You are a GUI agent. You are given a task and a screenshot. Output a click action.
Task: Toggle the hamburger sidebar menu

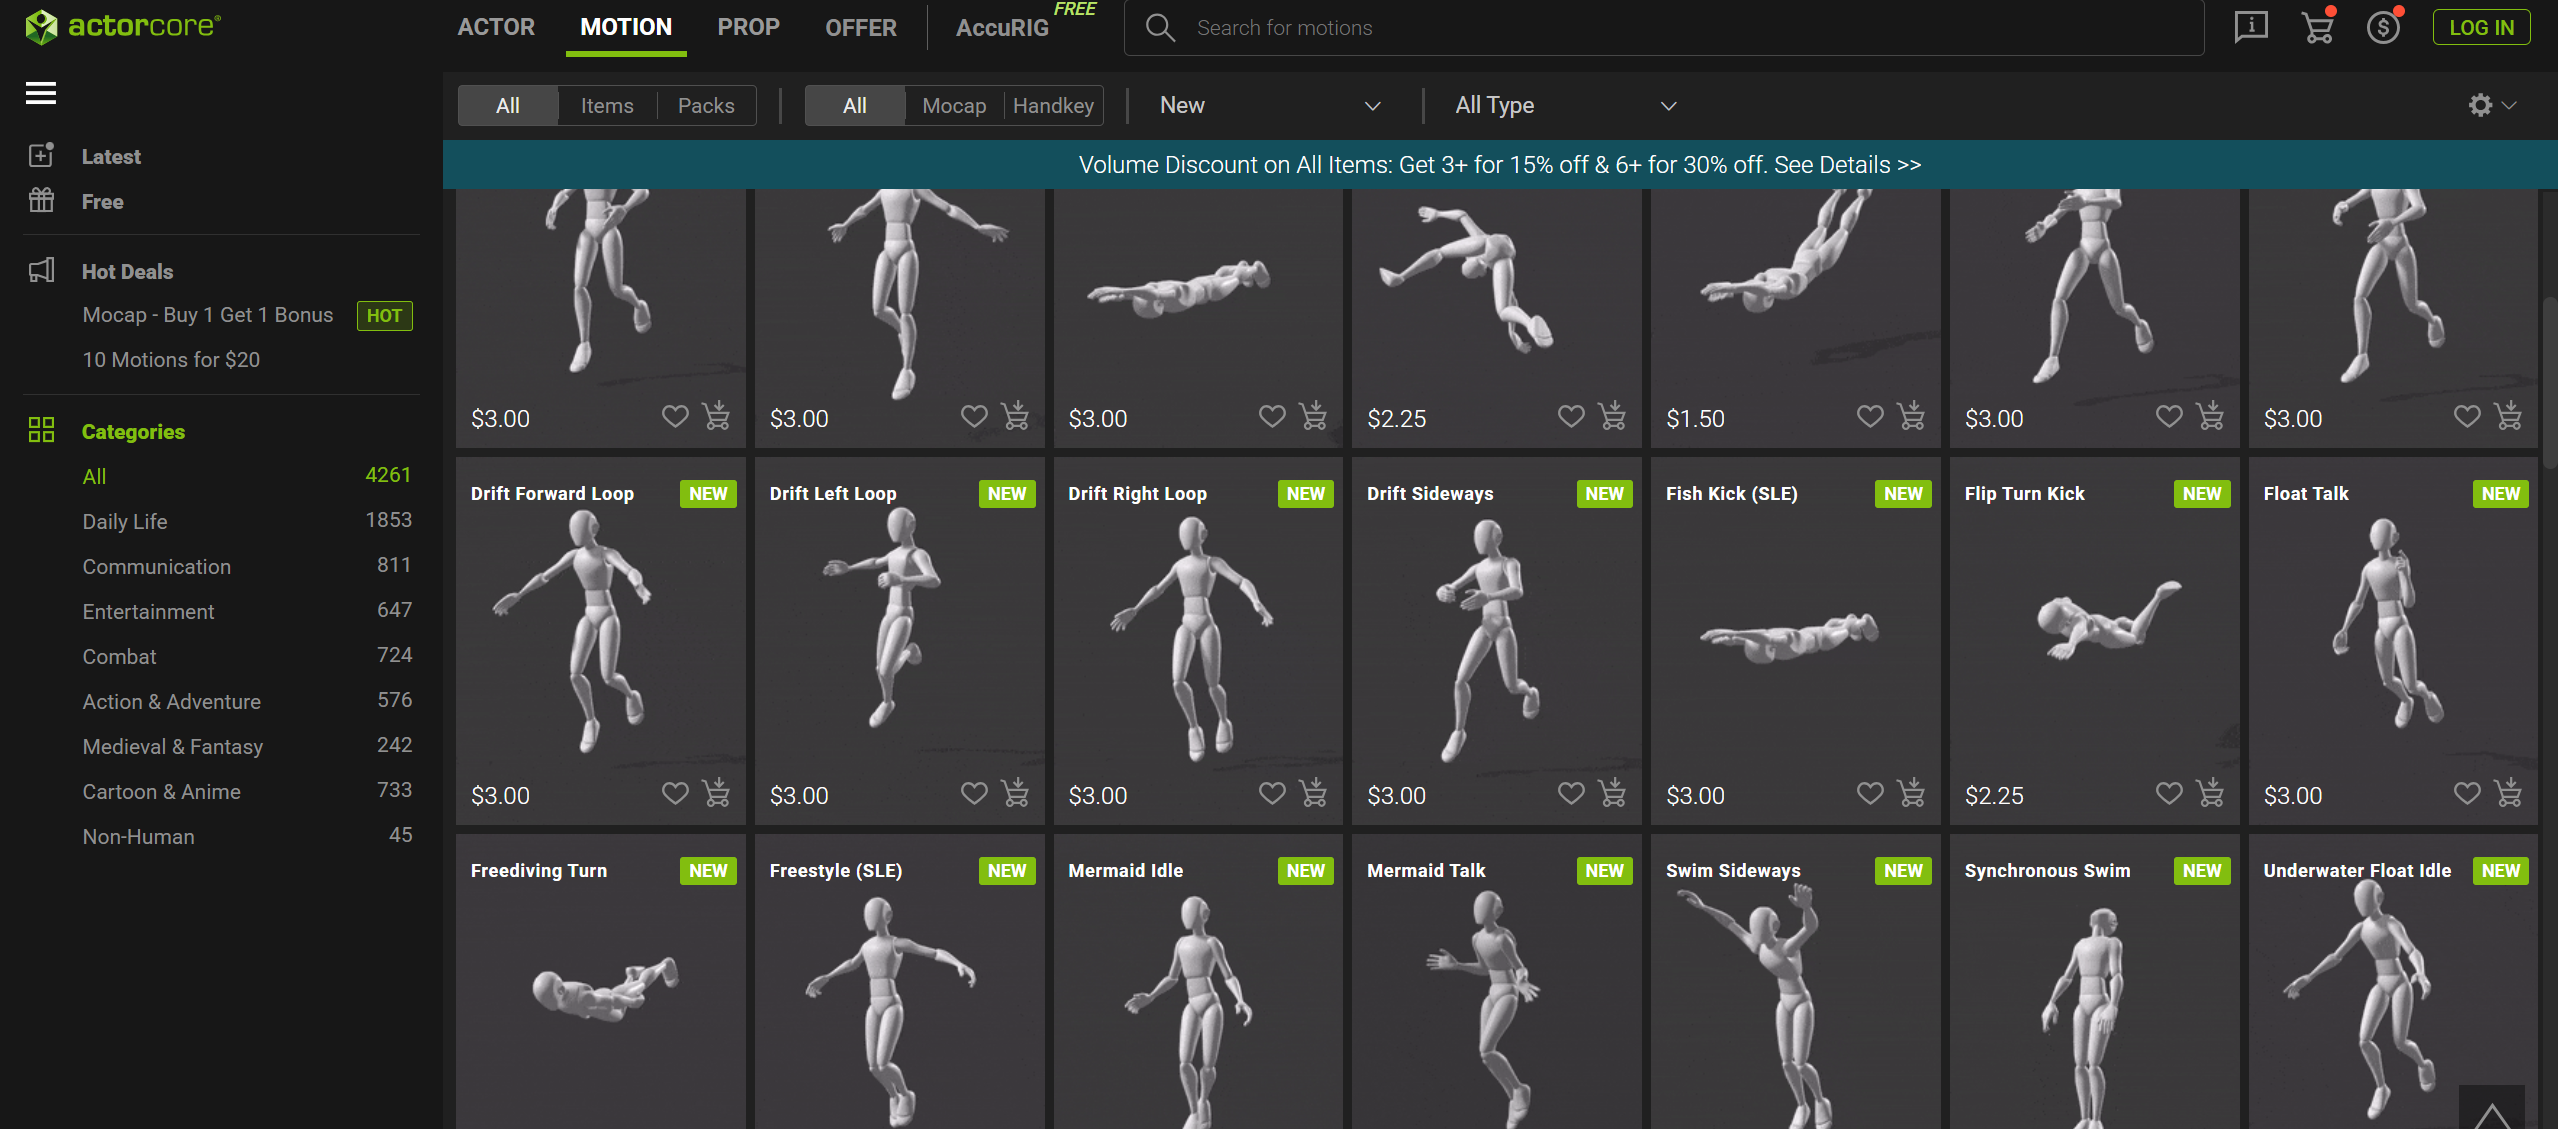pyautogui.click(x=41, y=93)
